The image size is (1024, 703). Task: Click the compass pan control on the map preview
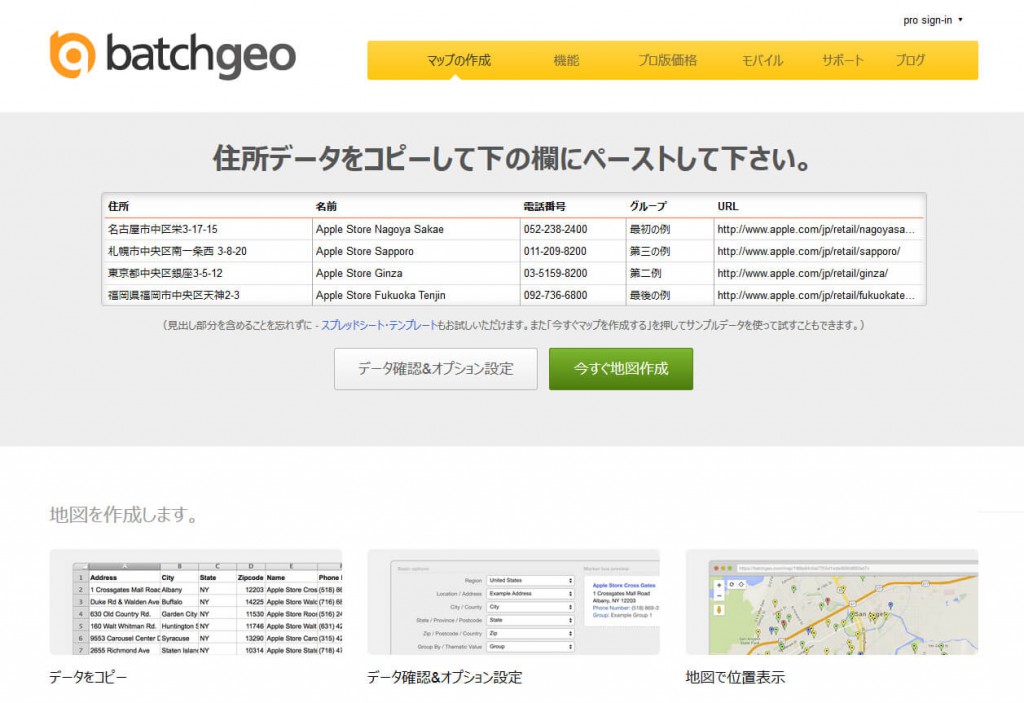pyautogui.click(x=740, y=584)
